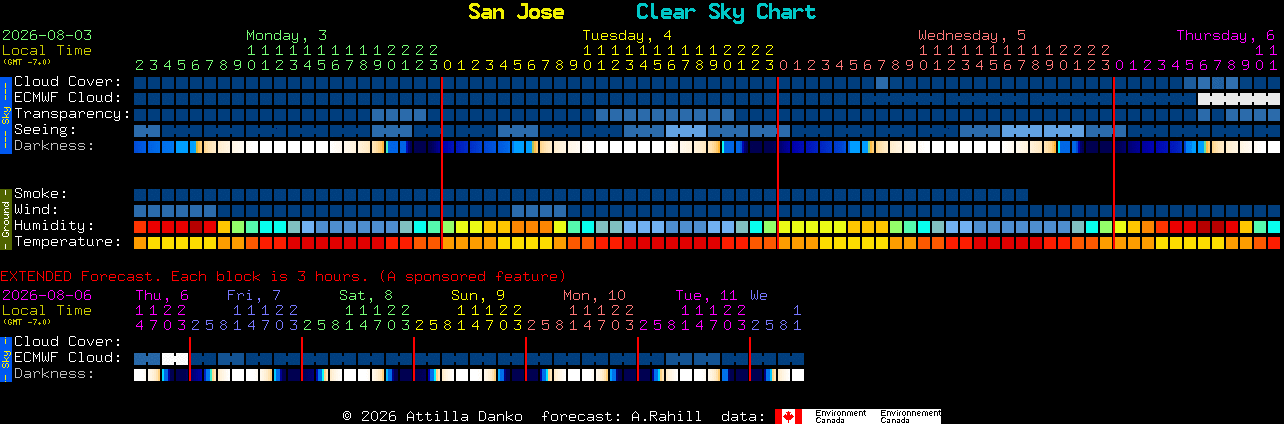This screenshot has height=424, width=1284.
Task: Click the blue Sky side label in extended forecast
Action: (5, 358)
